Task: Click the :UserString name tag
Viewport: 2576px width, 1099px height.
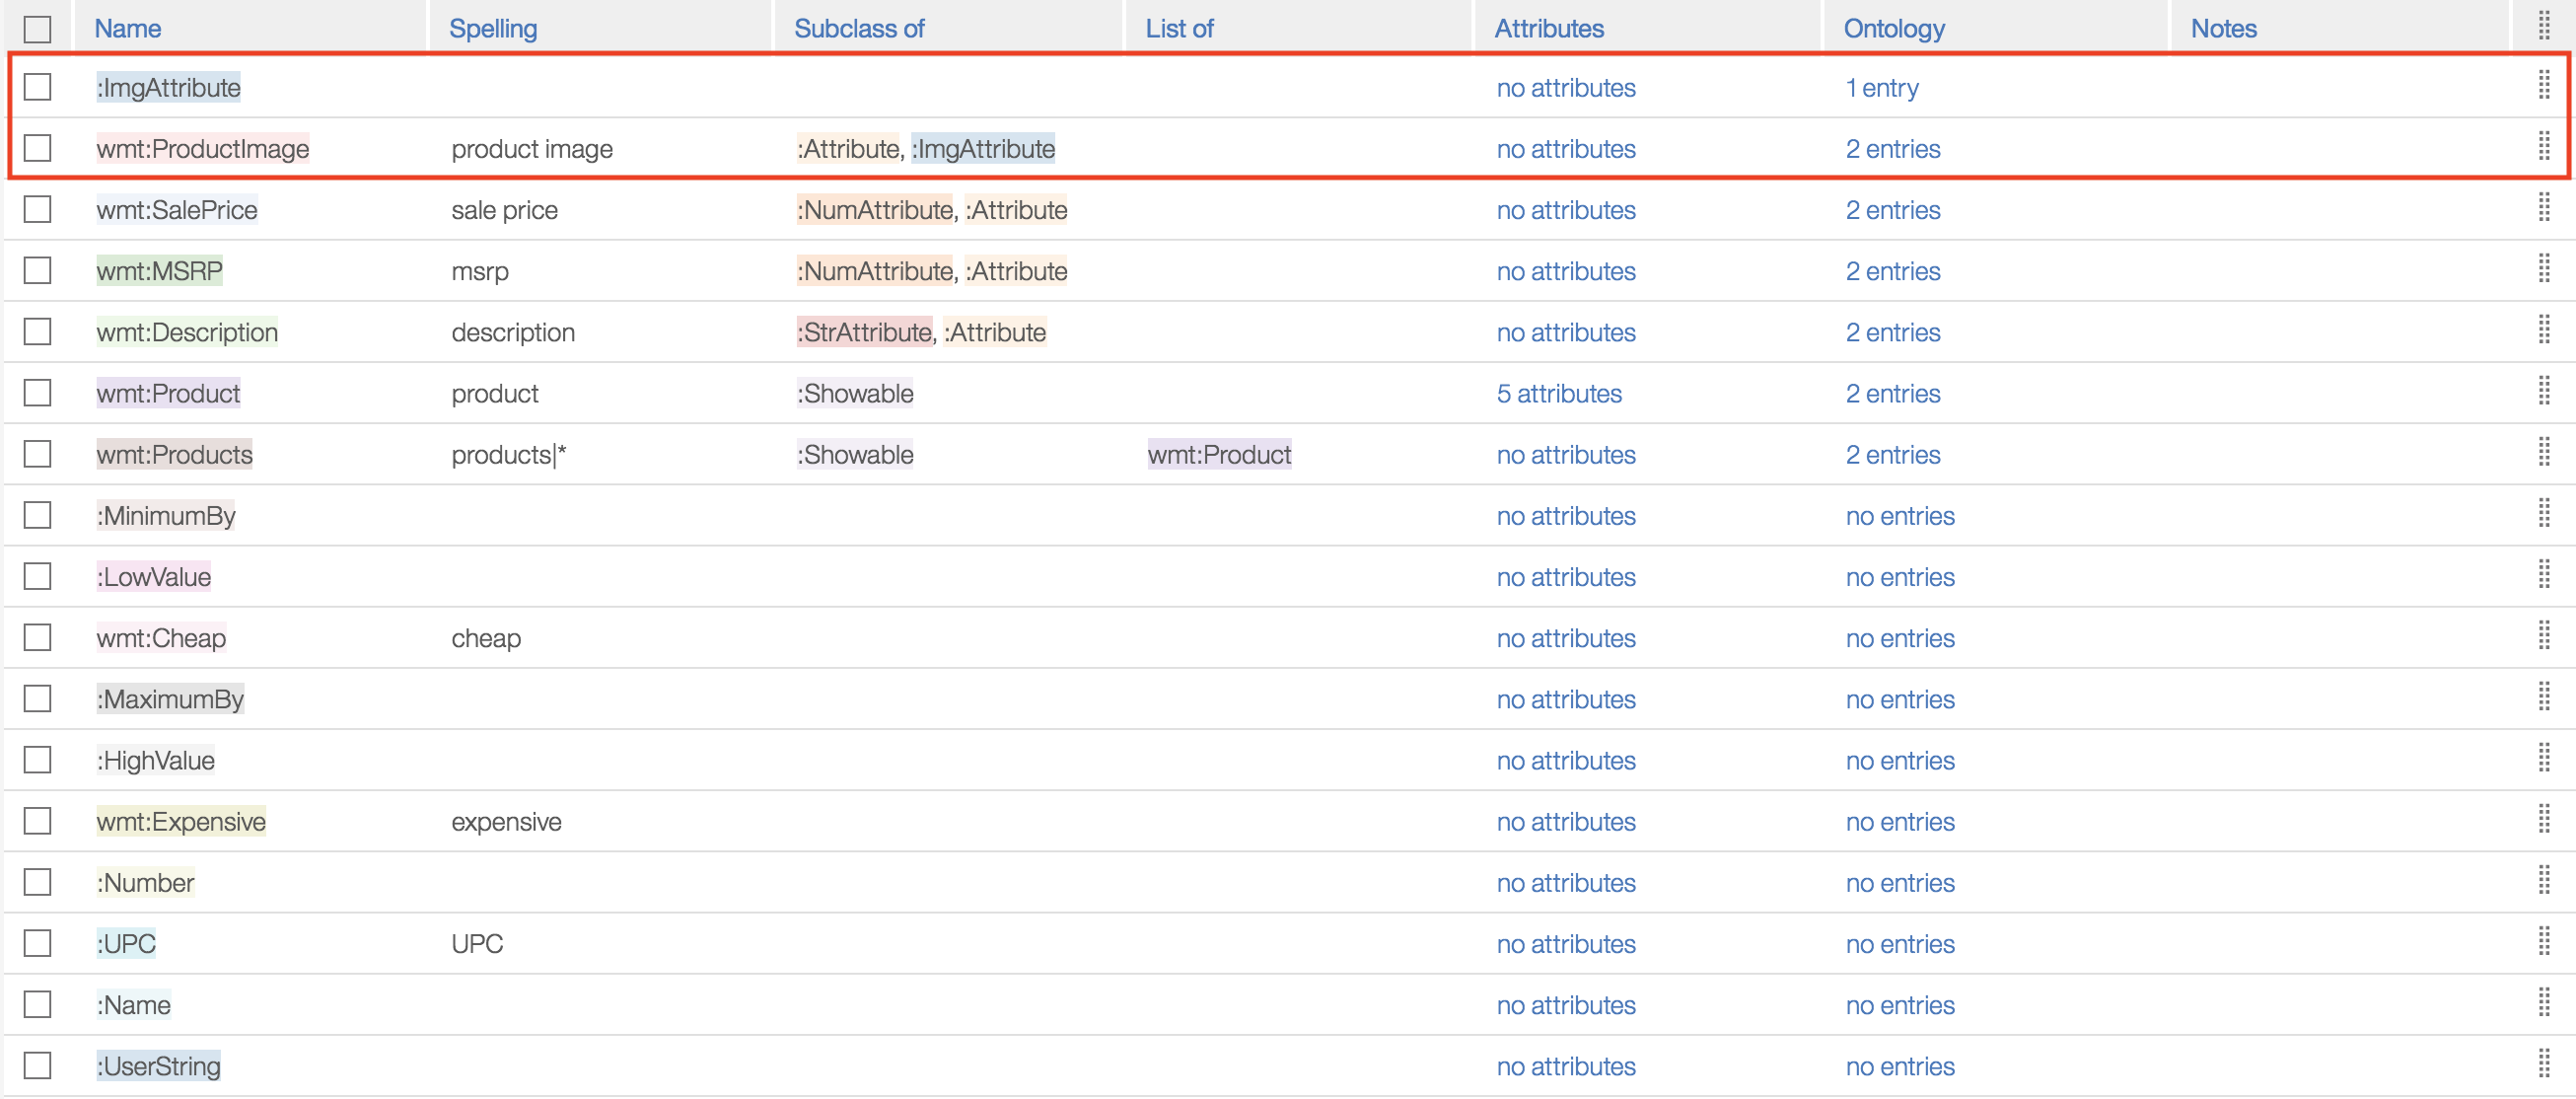Action: [158, 1066]
